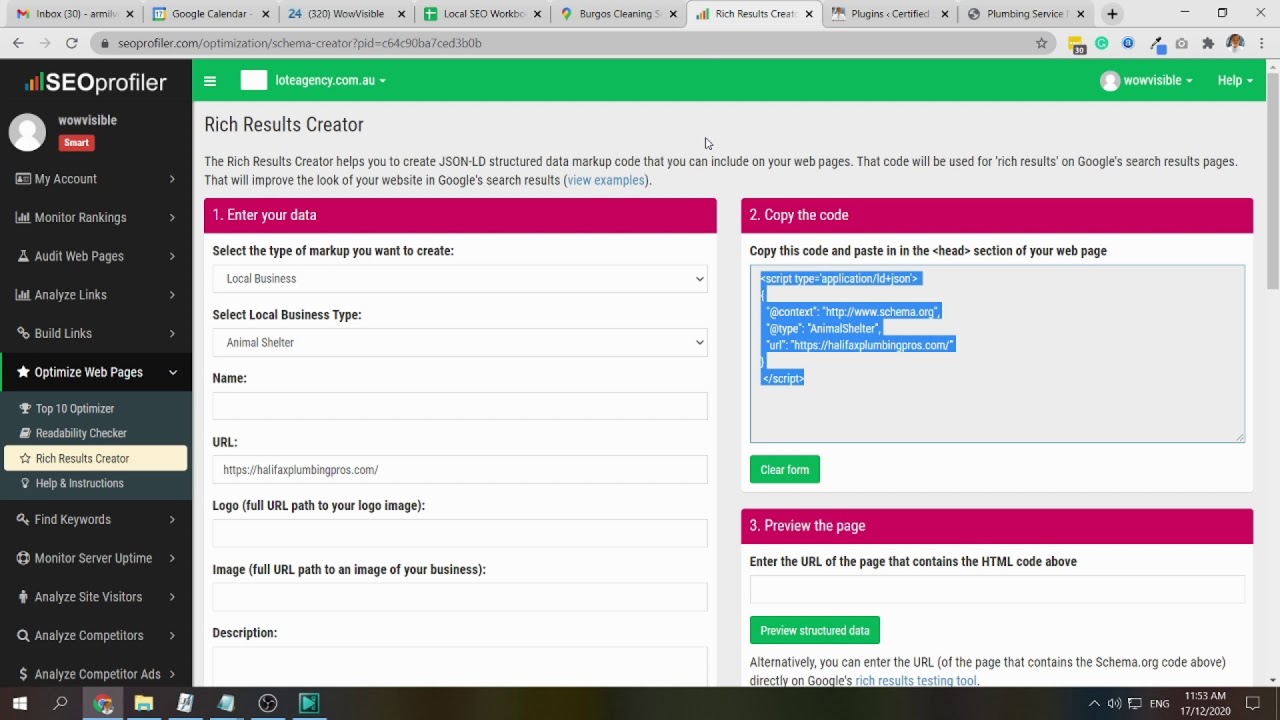This screenshot has width=1280, height=720.
Task: Open the taskbar volume icon
Action: (1114, 703)
